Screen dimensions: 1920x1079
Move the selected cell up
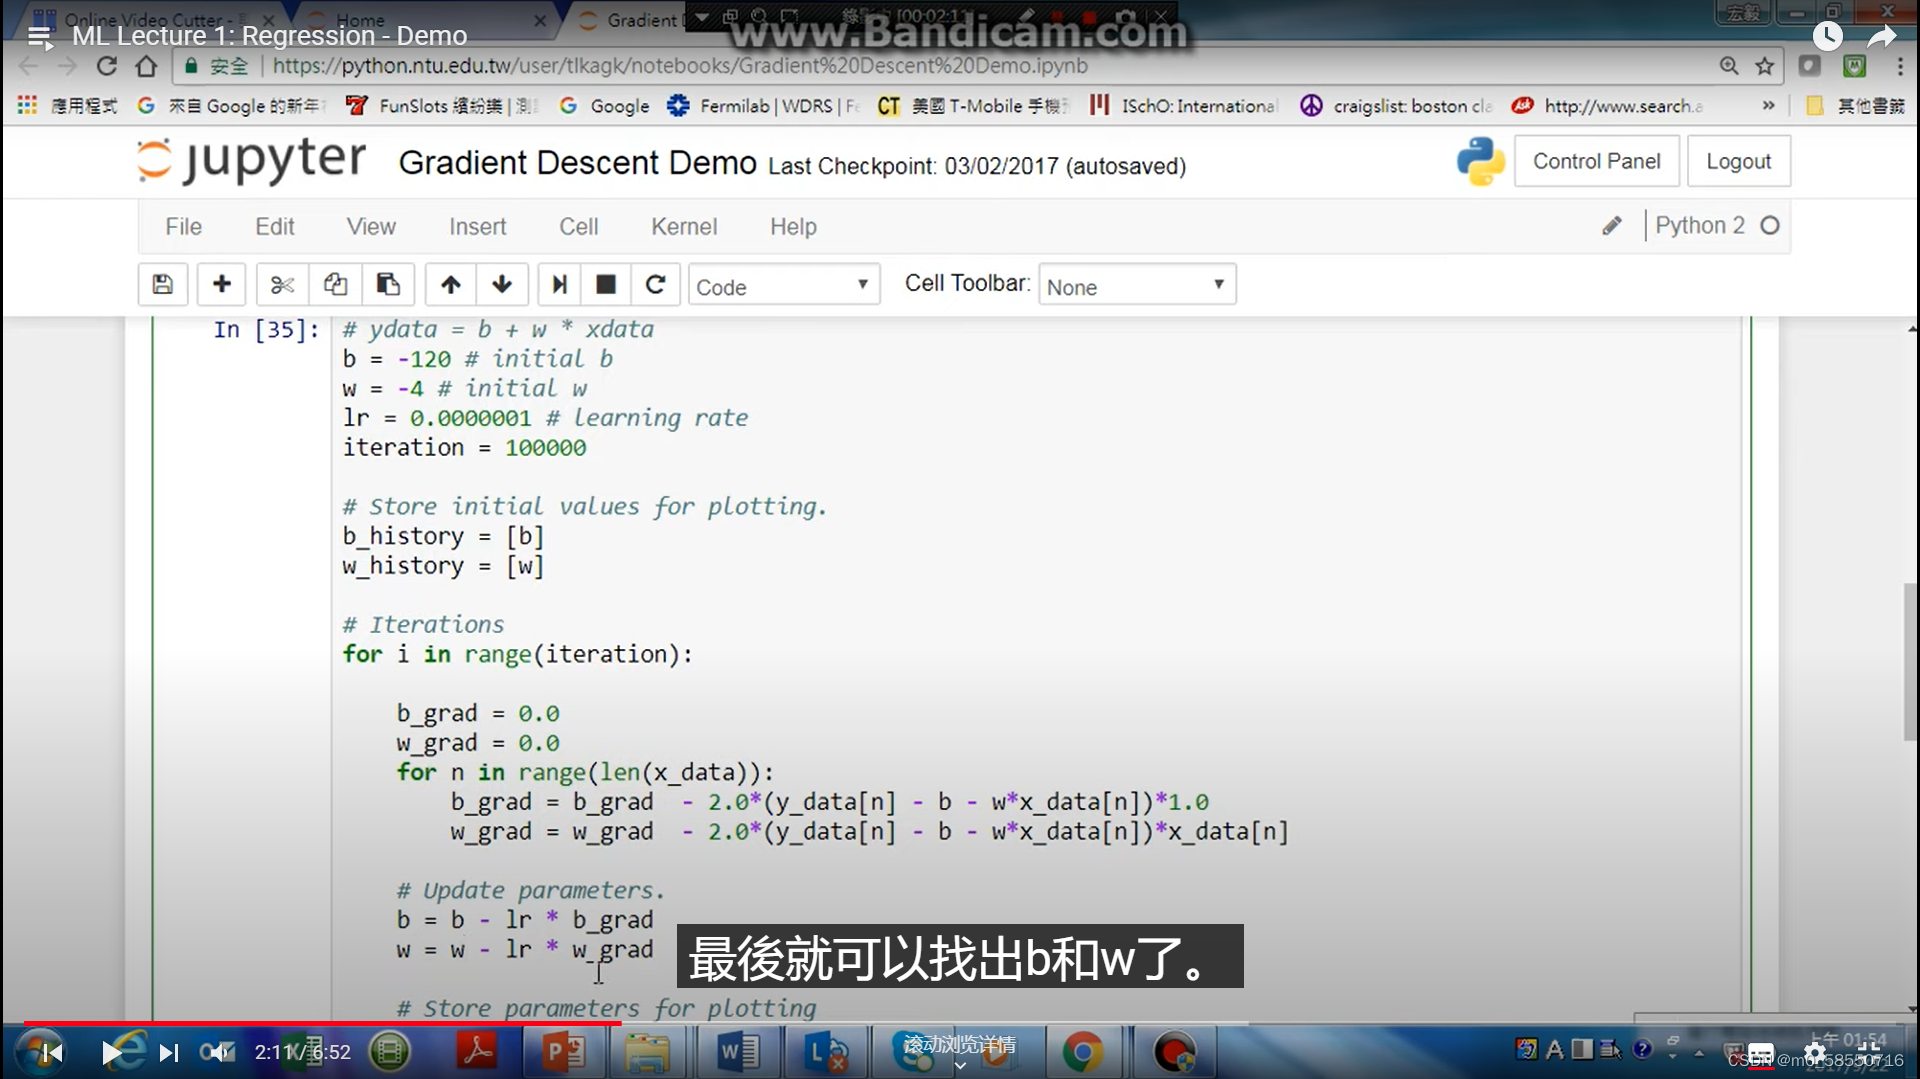451,285
